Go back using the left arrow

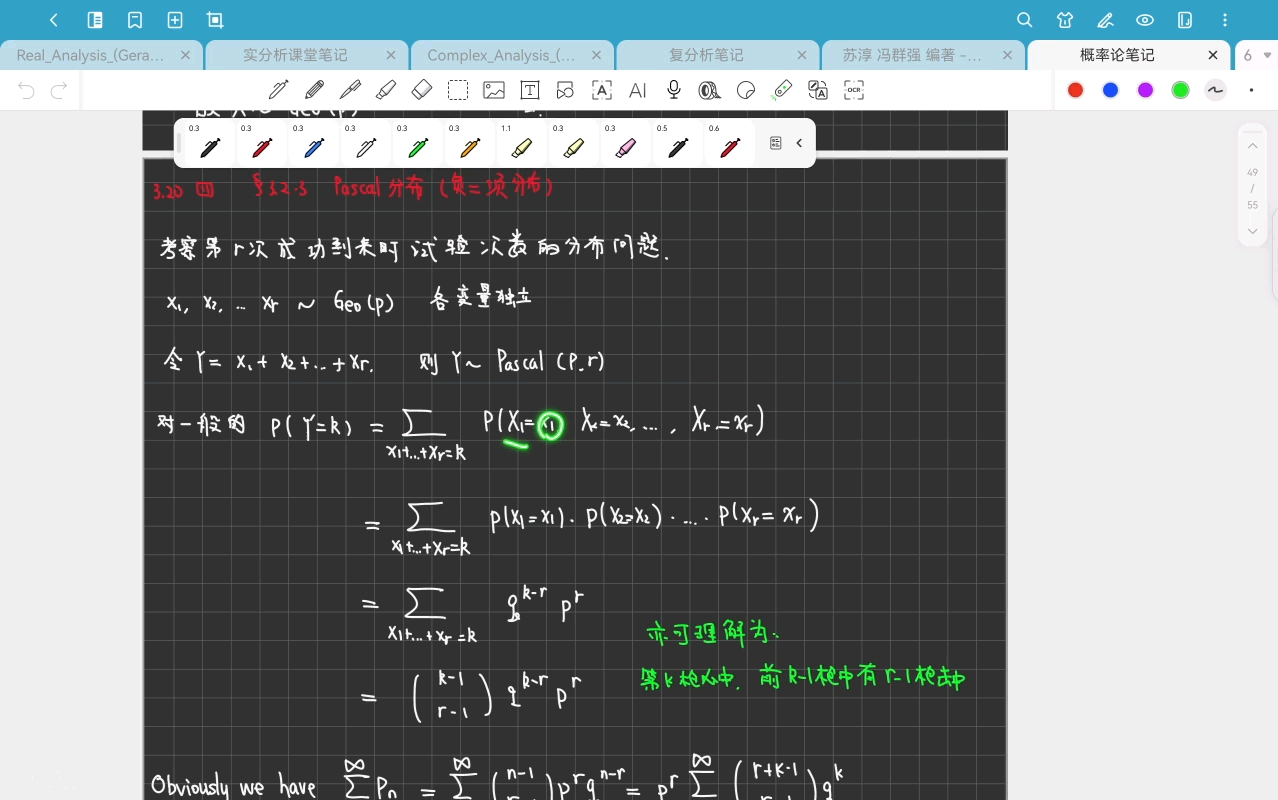point(54,20)
